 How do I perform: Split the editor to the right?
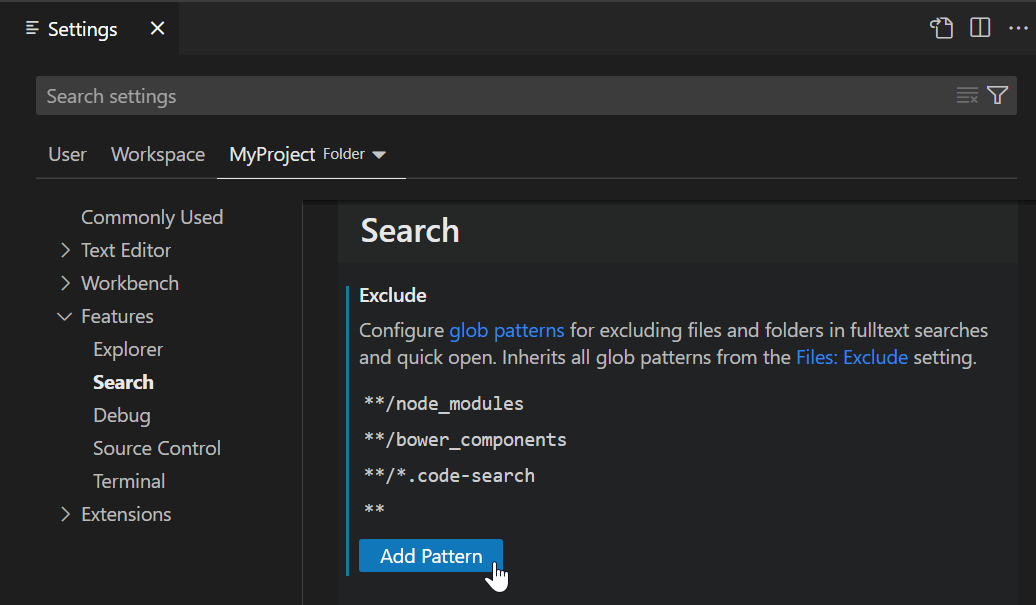[980, 28]
